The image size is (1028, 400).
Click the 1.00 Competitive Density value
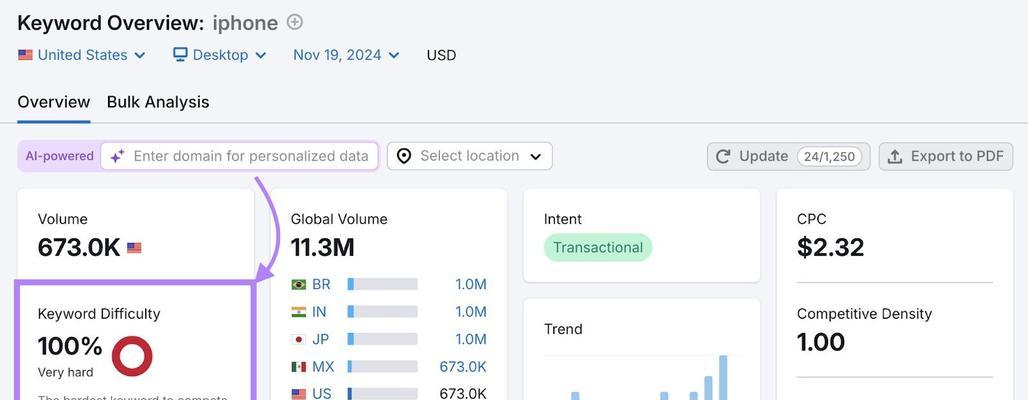[x=821, y=342]
